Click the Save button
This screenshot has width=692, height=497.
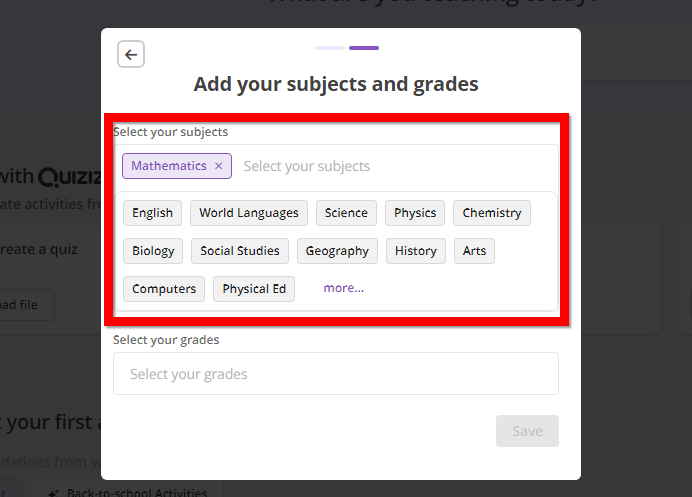tap(527, 431)
